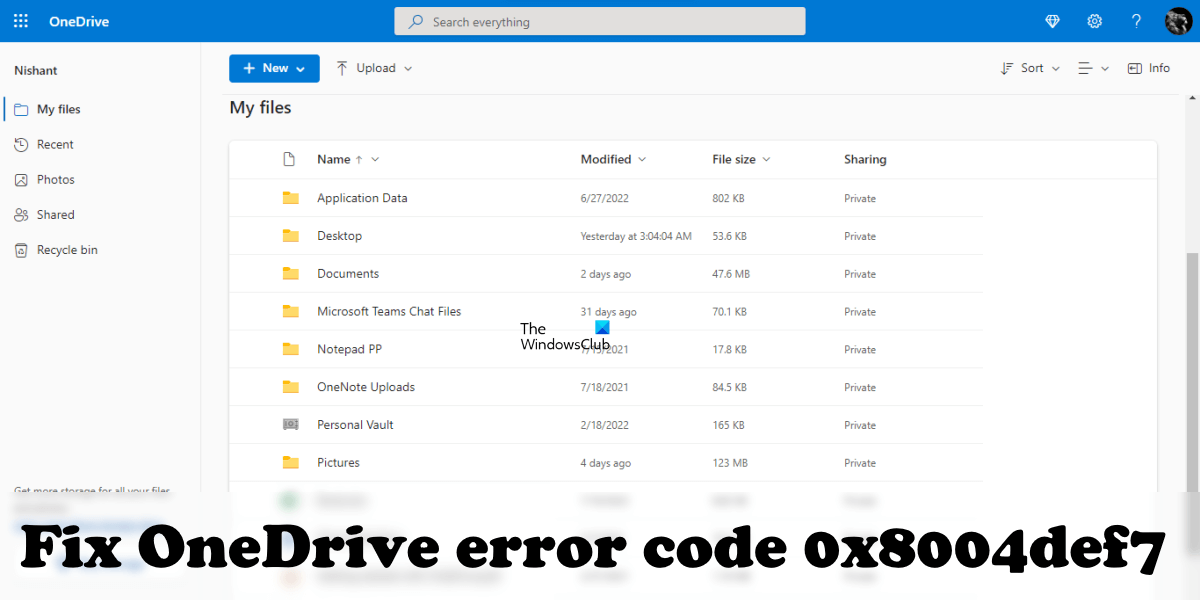The height and width of the screenshot is (600, 1200).
Task: Open the OneNote Uploads folder
Action: pyautogui.click(x=366, y=387)
